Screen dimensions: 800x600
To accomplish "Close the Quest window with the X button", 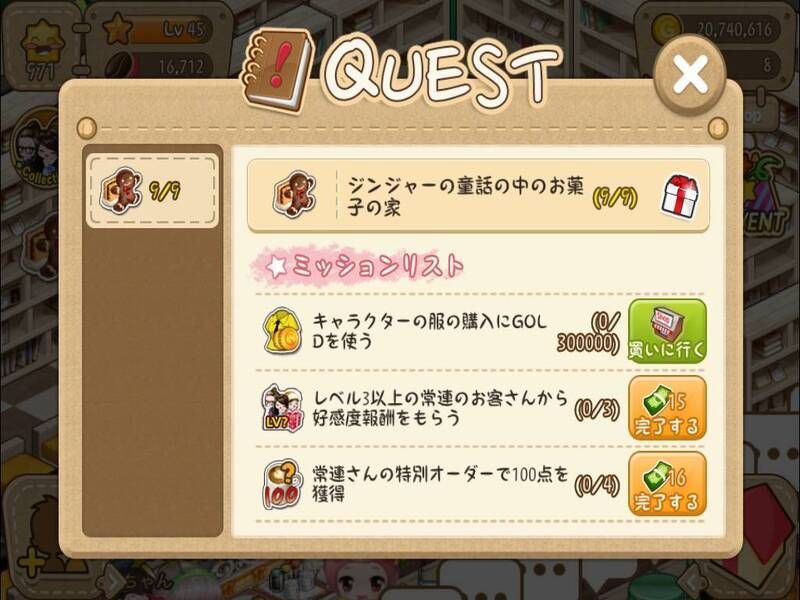I will tap(690, 74).
